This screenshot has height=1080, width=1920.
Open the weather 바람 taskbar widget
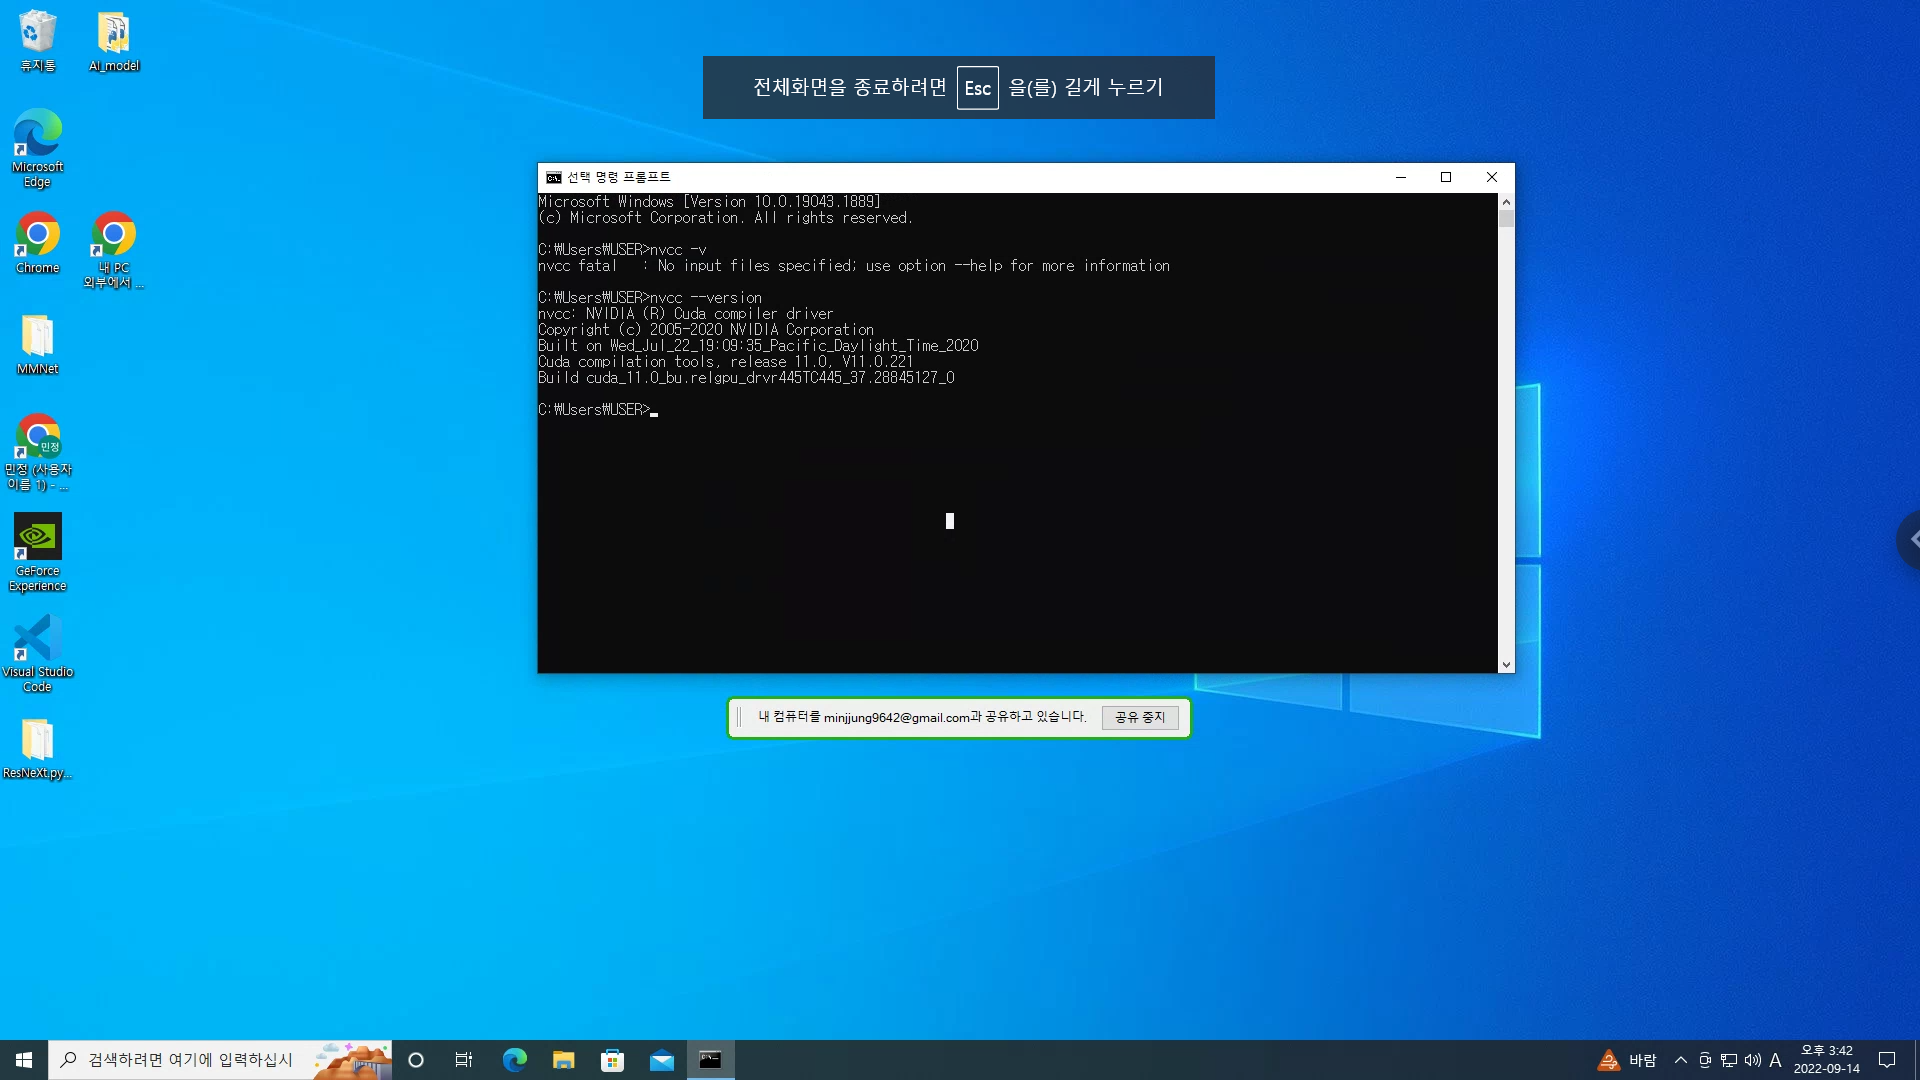point(1627,1060)
